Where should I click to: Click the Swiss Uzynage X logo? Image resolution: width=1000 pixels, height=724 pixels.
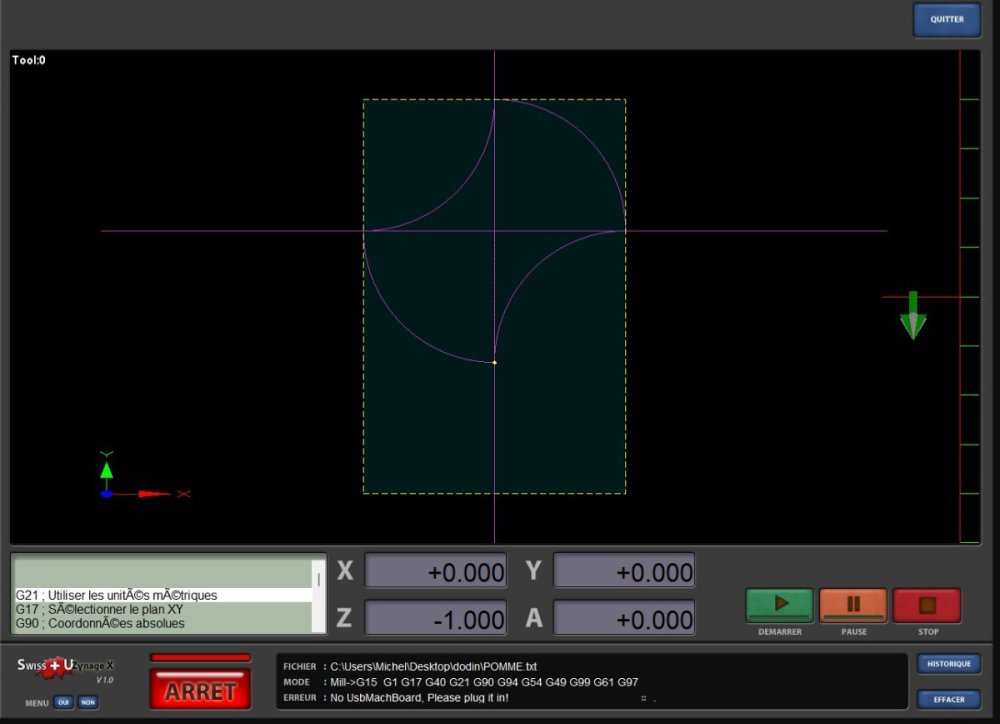[65, 667]
